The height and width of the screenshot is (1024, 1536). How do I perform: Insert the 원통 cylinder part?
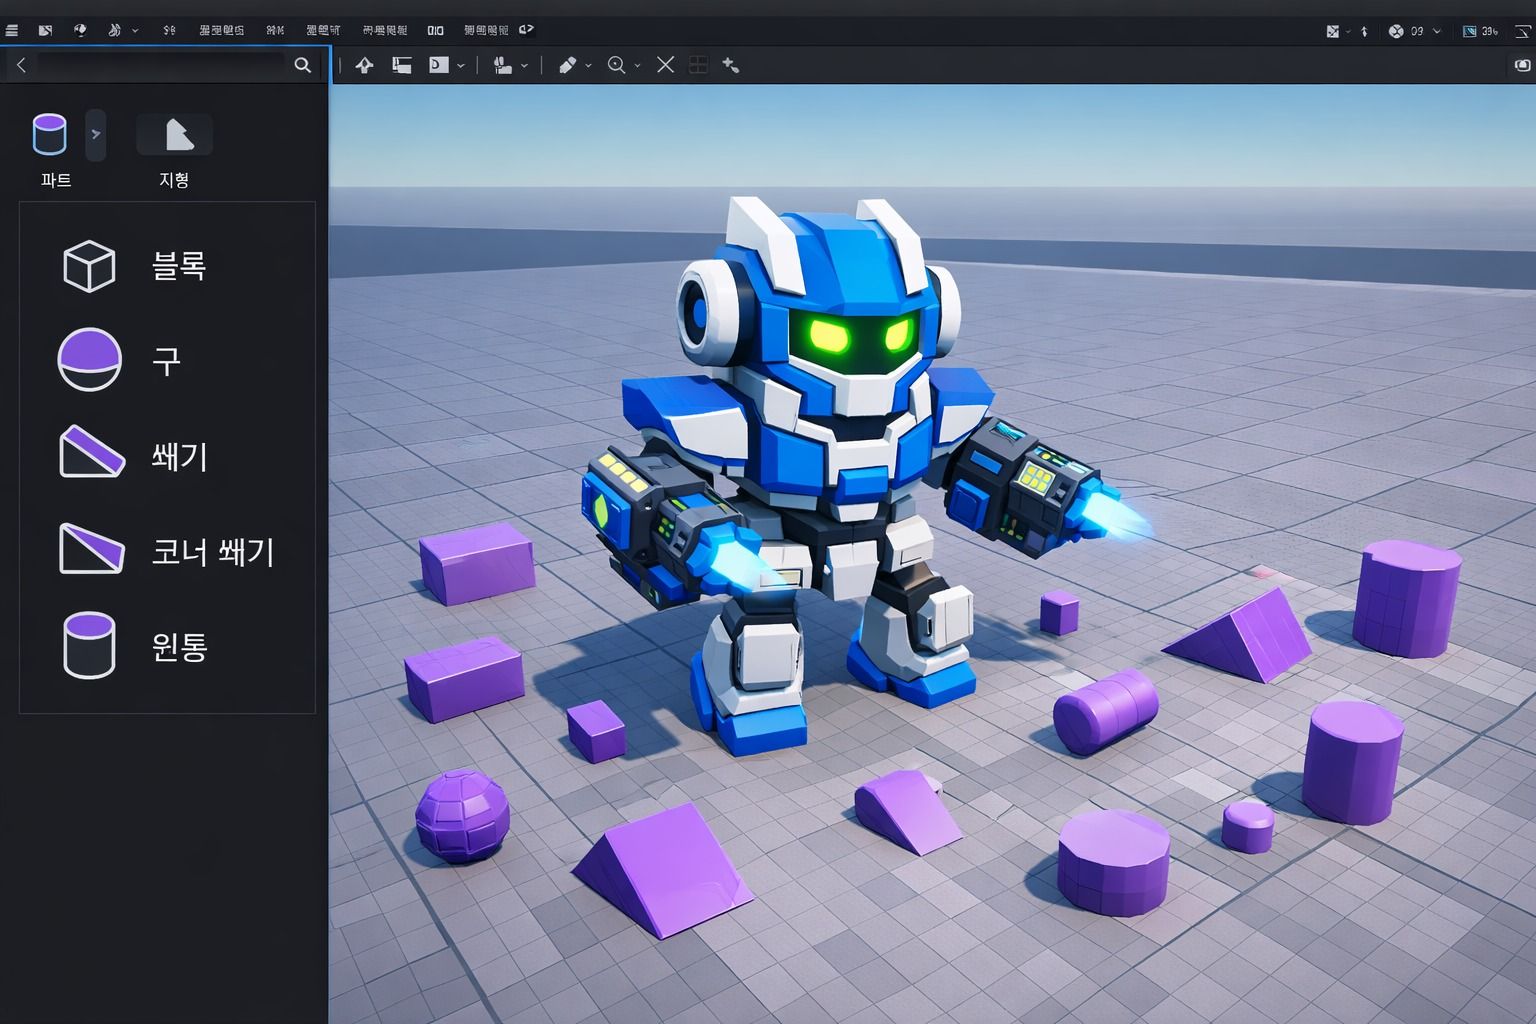[135, 646]
